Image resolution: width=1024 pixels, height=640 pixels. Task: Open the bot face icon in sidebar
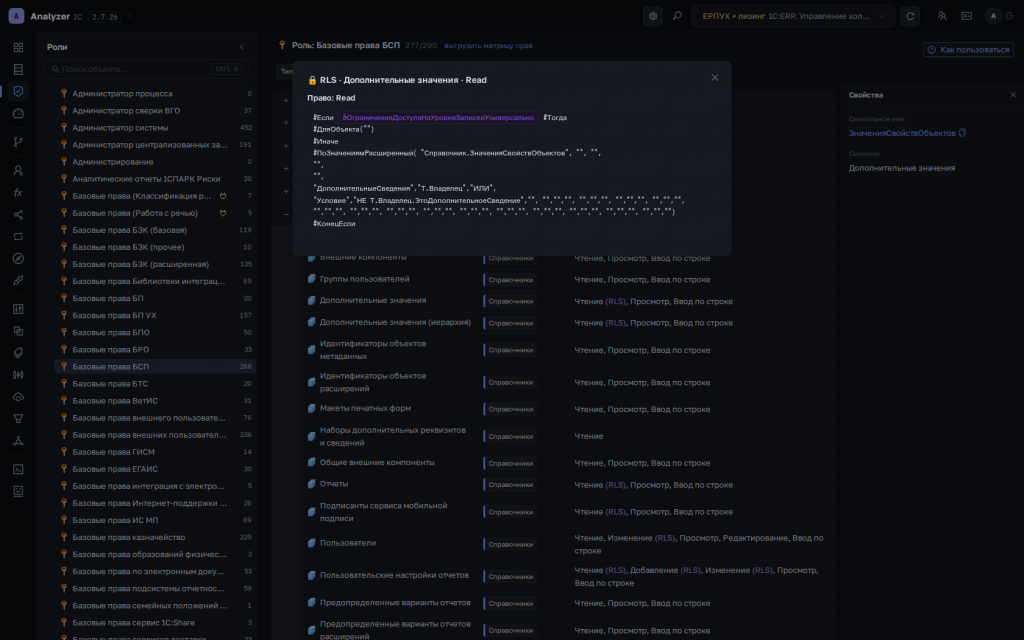tap(18, 491)
